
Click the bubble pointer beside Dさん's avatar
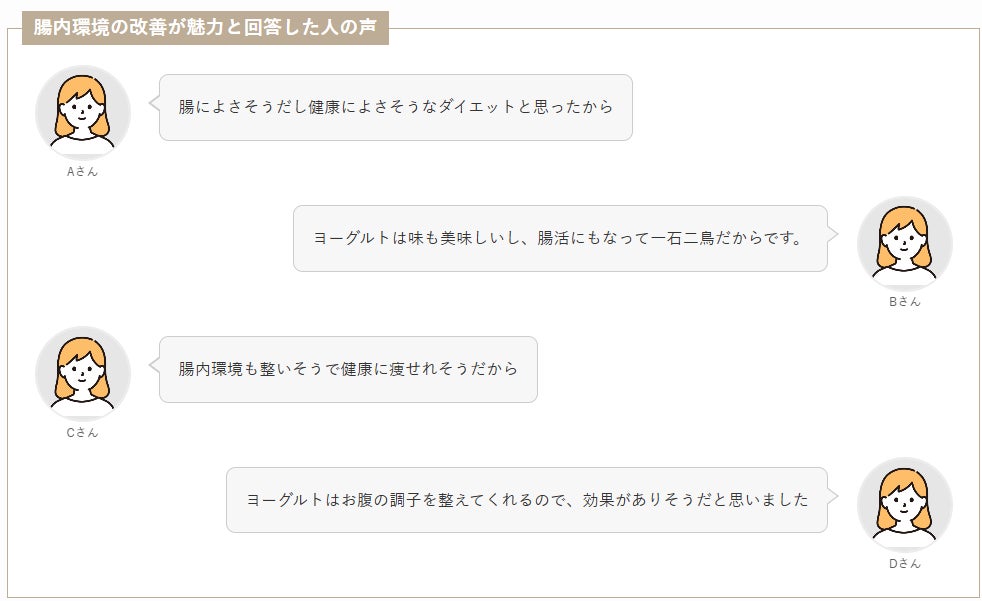click(833, 496)
